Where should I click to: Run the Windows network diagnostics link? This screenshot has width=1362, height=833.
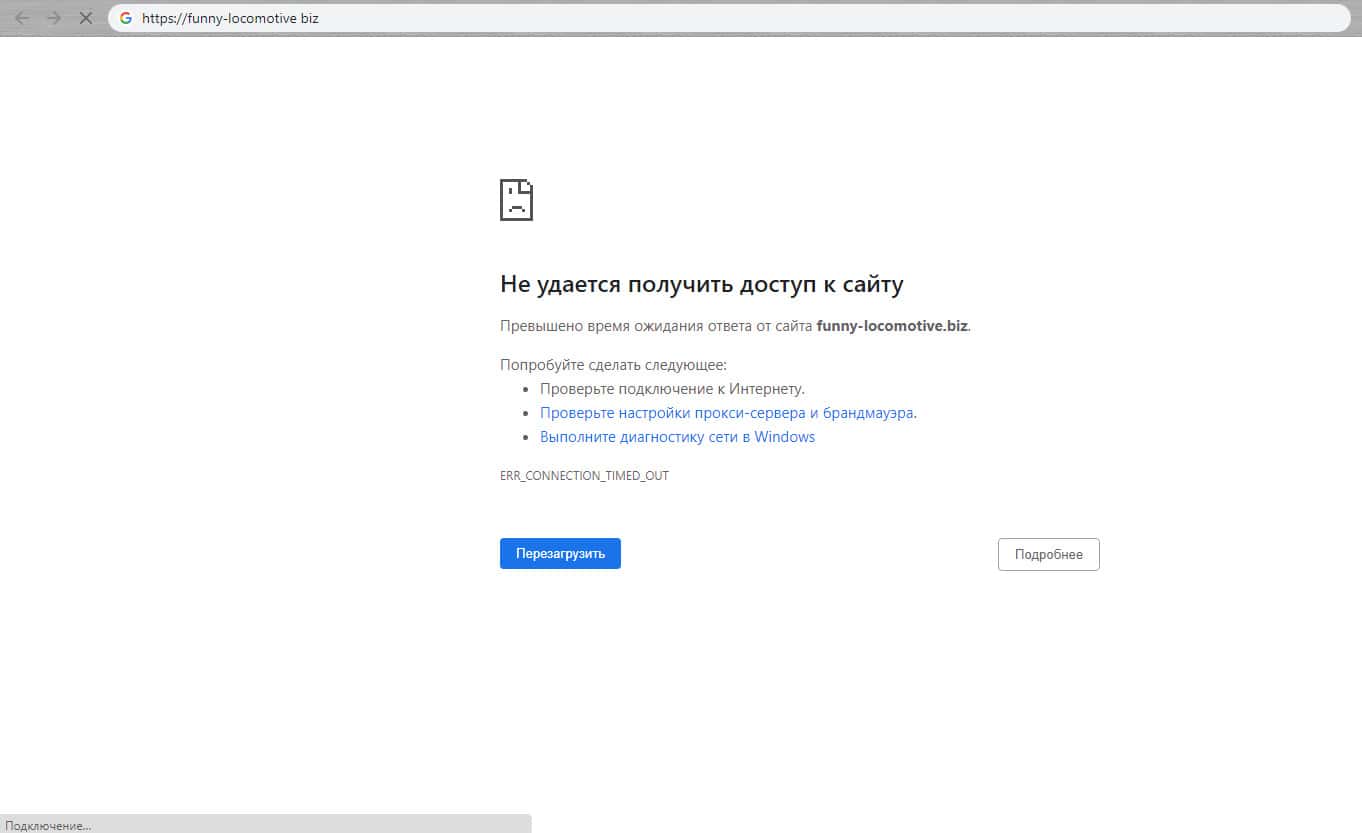point(677,437)
